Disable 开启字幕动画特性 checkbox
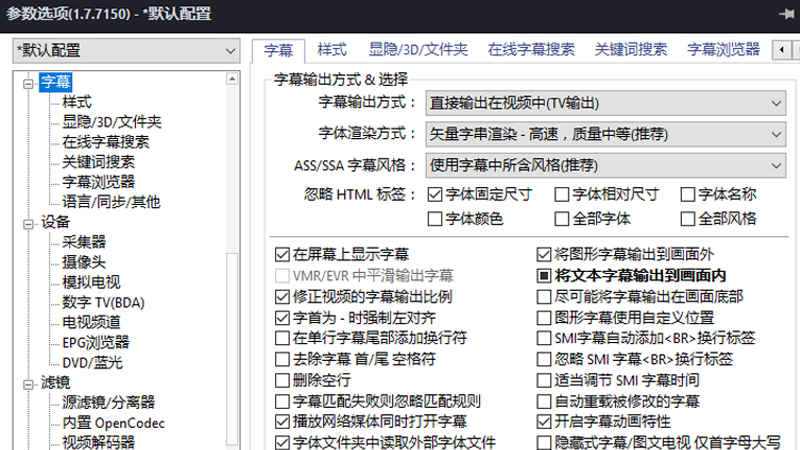This screenshot has width=800, height=450. click(545, 422)
